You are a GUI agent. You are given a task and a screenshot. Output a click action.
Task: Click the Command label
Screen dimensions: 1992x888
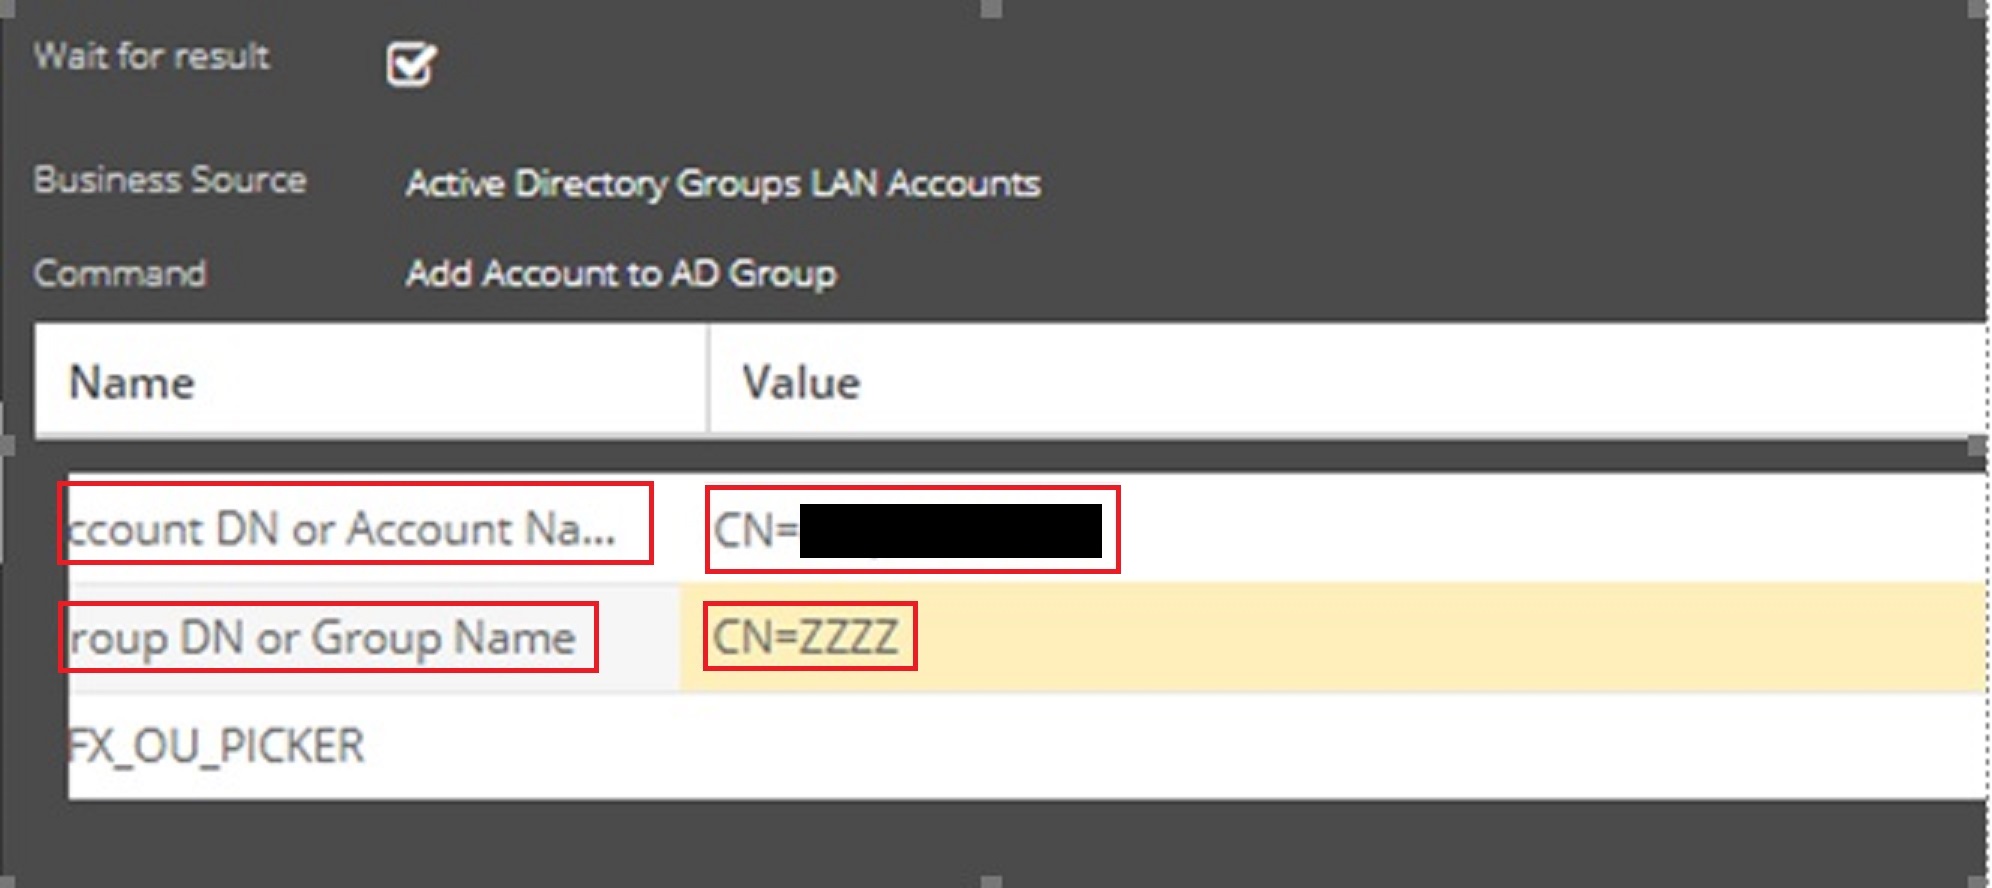coord(120,273)
